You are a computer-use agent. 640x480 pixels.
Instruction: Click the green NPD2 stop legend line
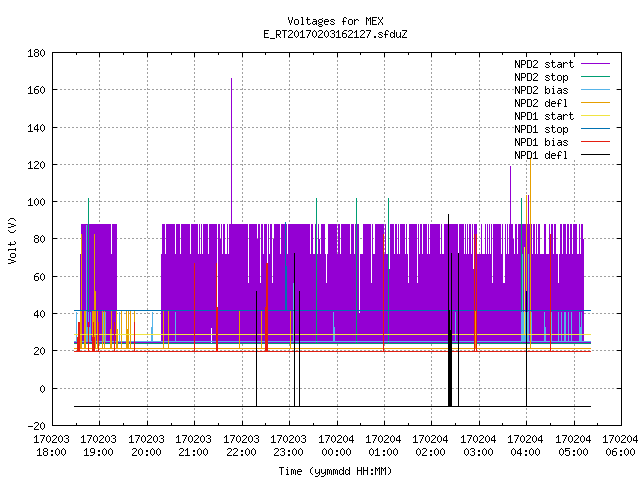tap(596, 76)
